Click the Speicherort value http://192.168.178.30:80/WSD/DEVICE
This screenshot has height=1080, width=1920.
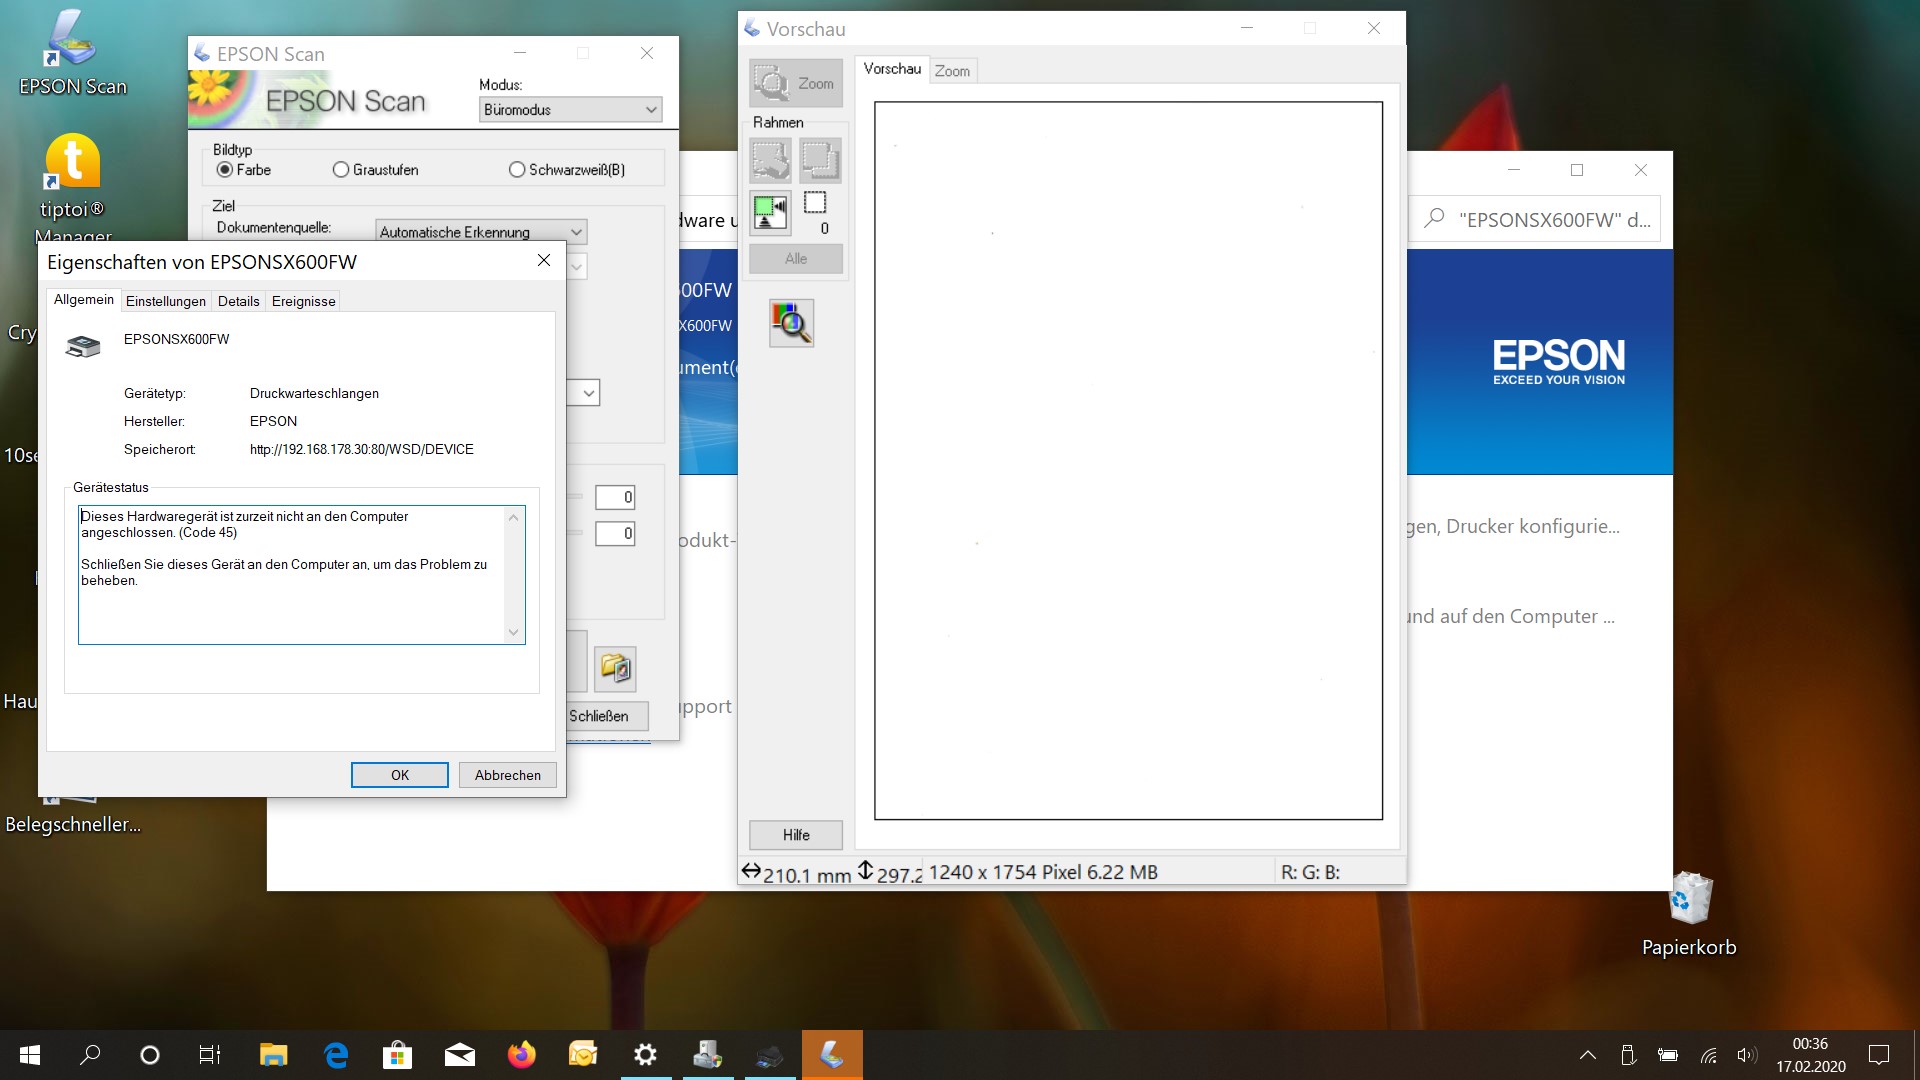[362, 450]
